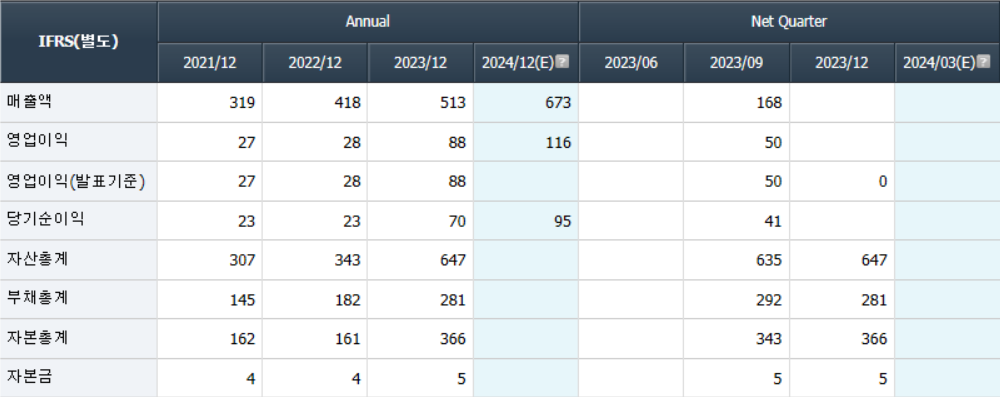This screenshot has height=397, width=1000.
Task: Click 자산총계 value 343 for 2022/12
Action: [348, 260]
